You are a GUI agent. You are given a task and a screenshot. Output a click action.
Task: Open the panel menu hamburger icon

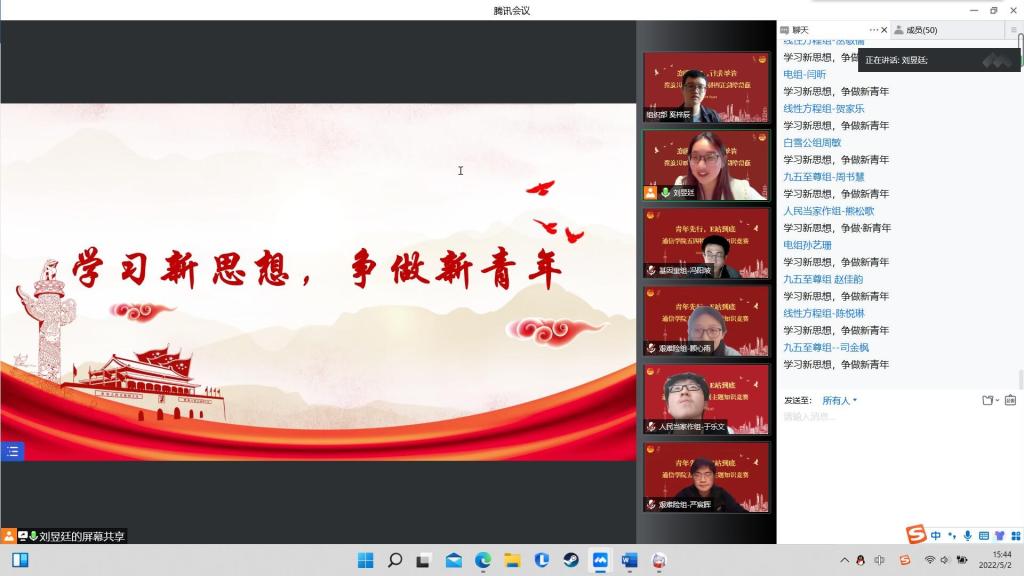(1013, 30)
